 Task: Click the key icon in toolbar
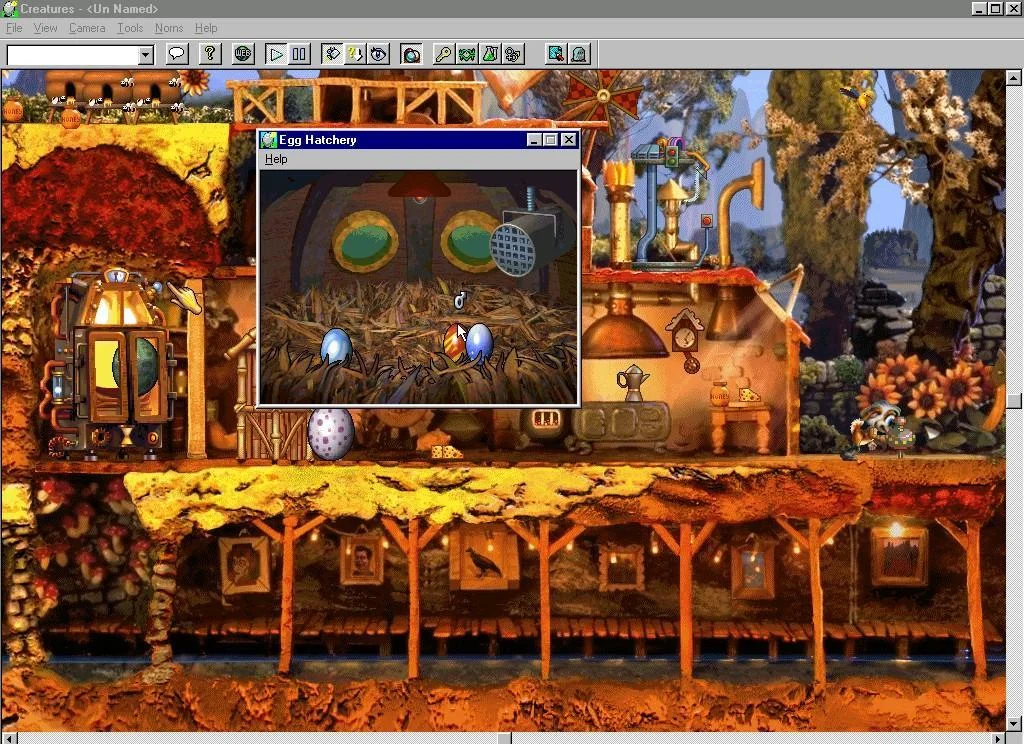443,54
